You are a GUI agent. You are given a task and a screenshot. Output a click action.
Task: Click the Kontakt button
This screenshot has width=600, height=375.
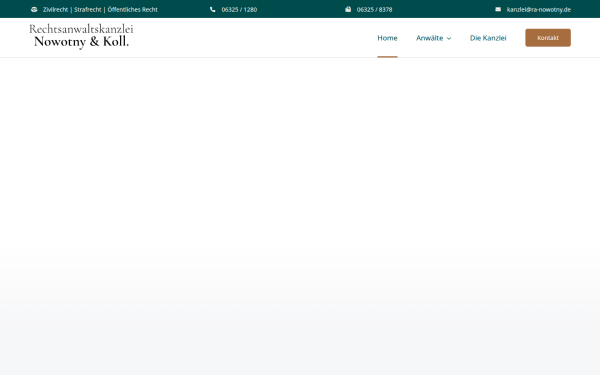[x=548, y=38]
